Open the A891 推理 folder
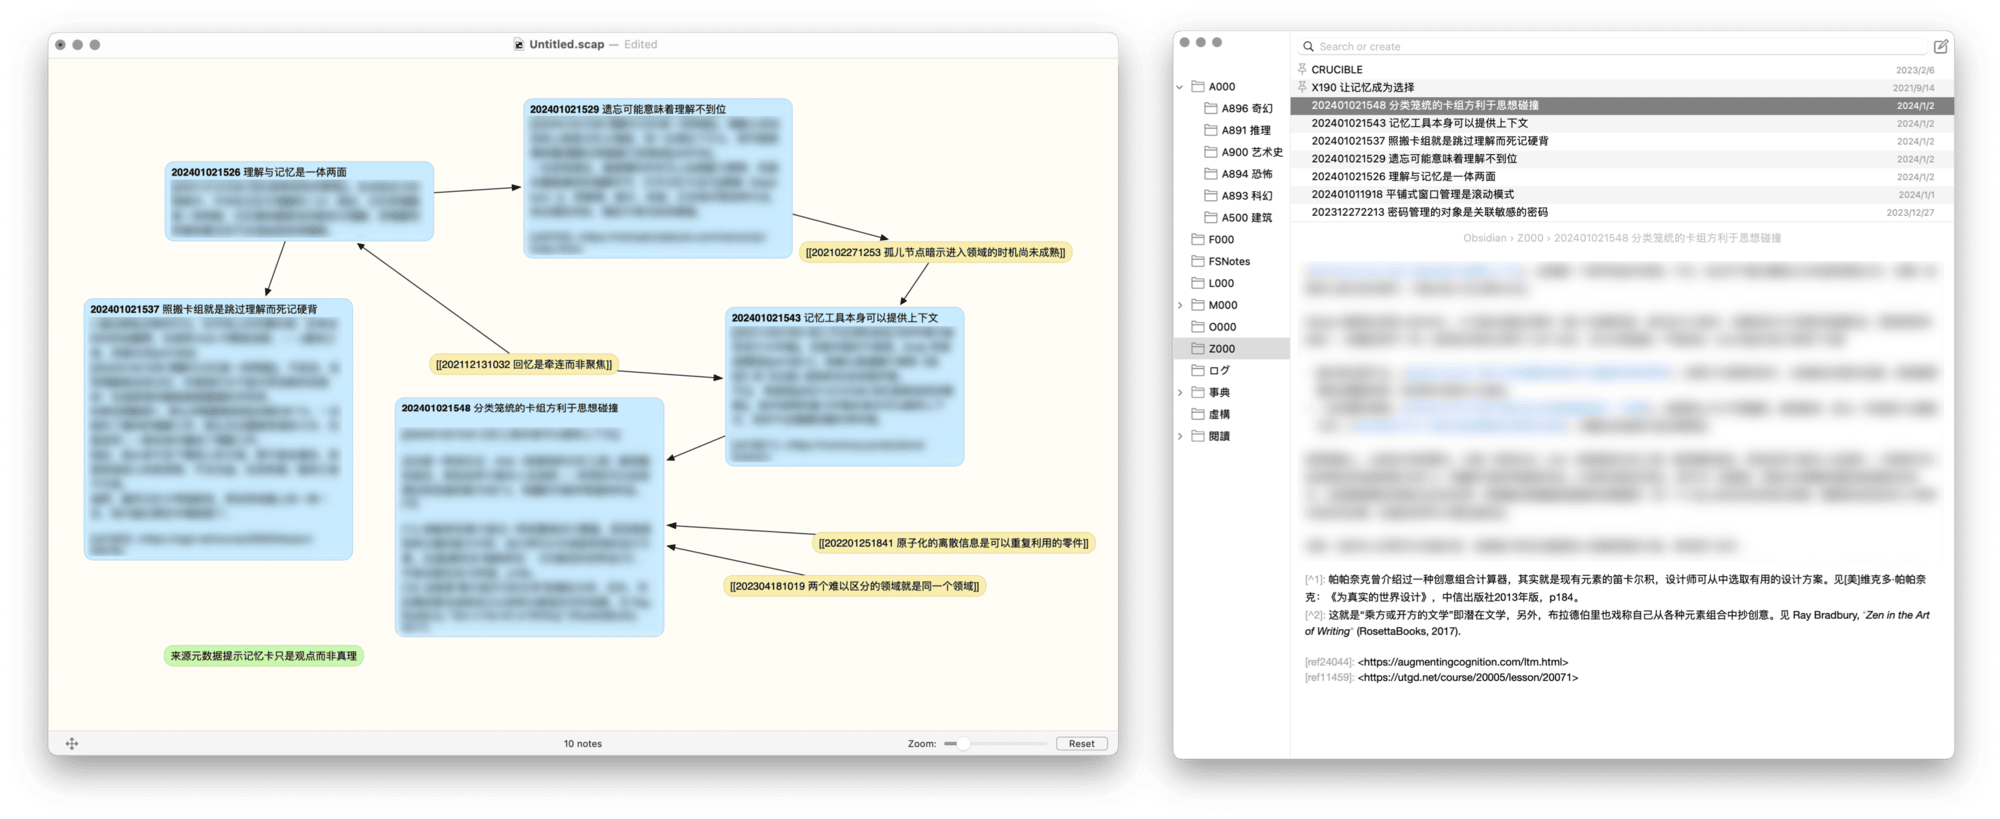2000x819 pixels. [x=1245, y=130]
